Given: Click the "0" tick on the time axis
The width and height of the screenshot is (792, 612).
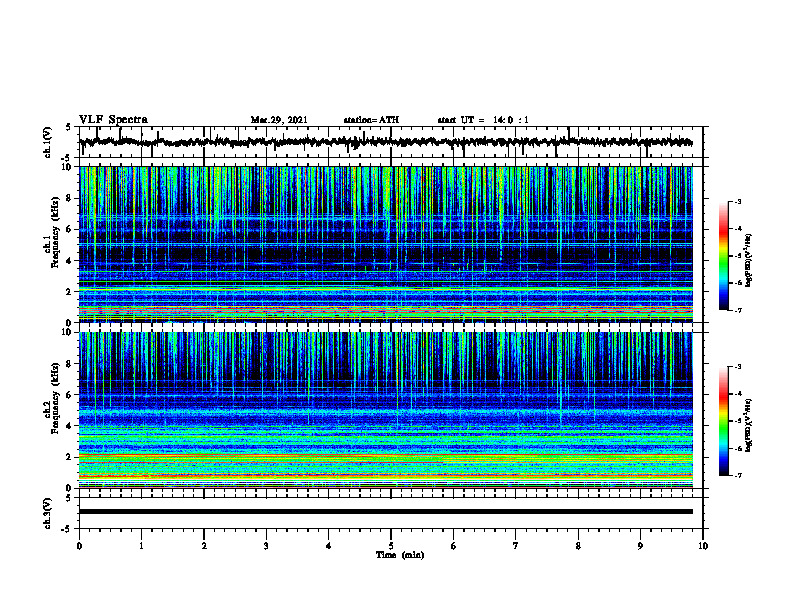Looking at the screenshot, I should tap(79, 546).
